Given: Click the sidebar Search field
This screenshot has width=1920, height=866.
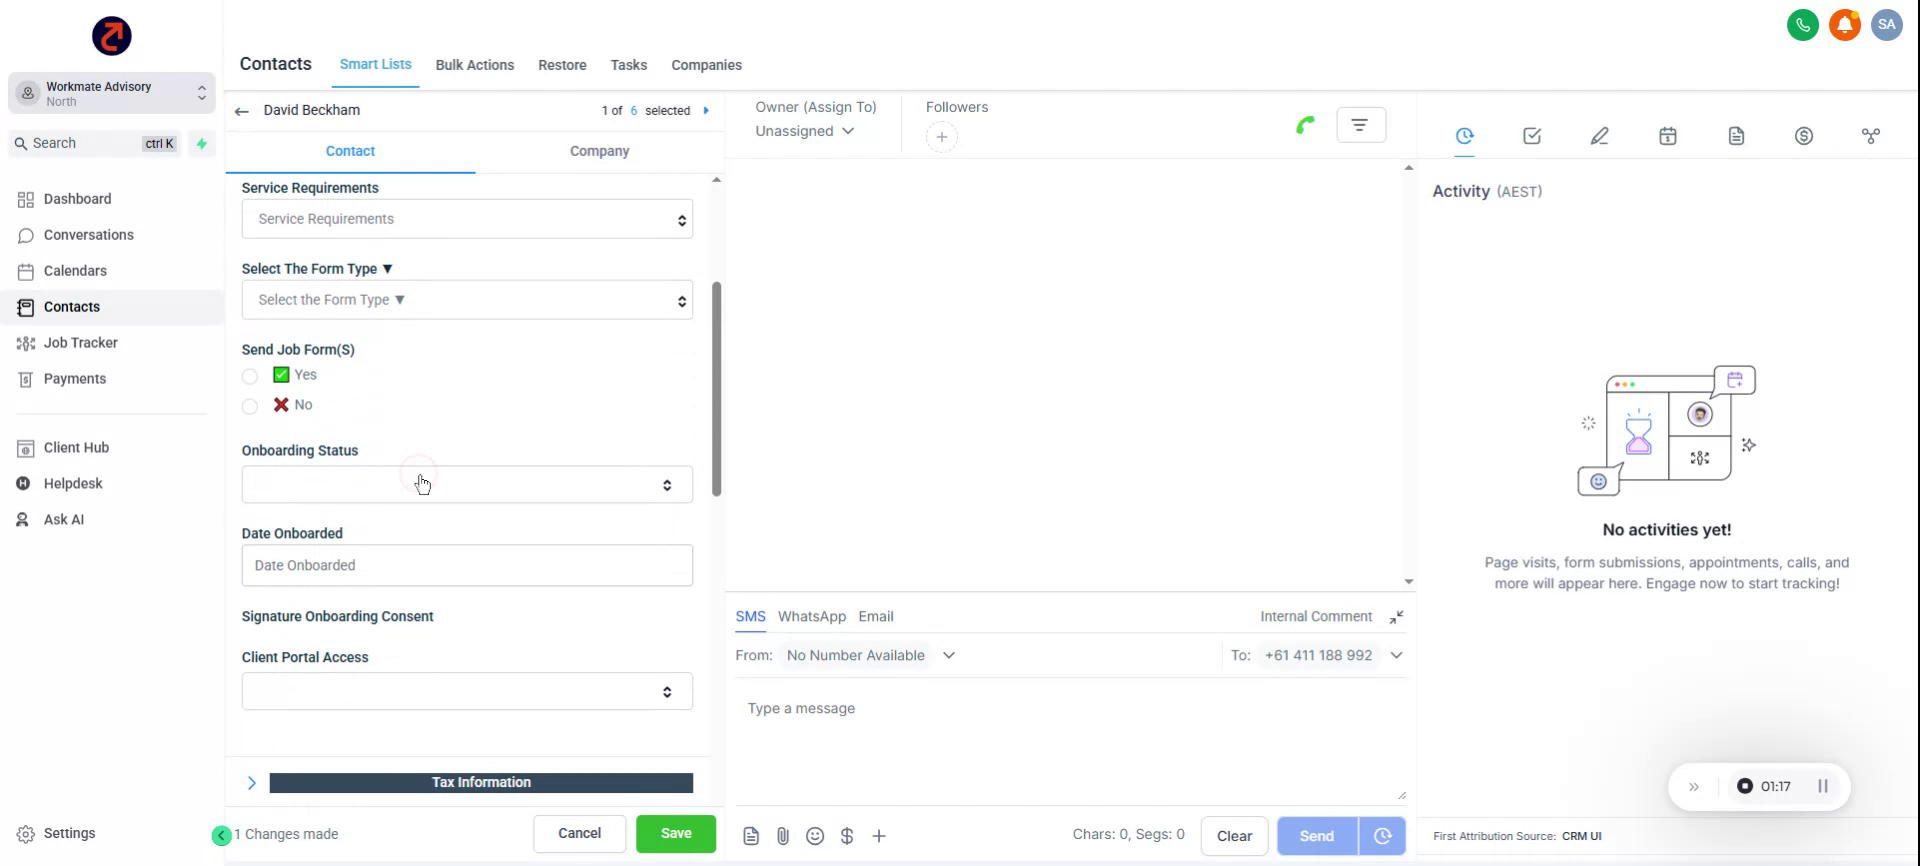Looking at the screenshot, I should coord(97,143).
